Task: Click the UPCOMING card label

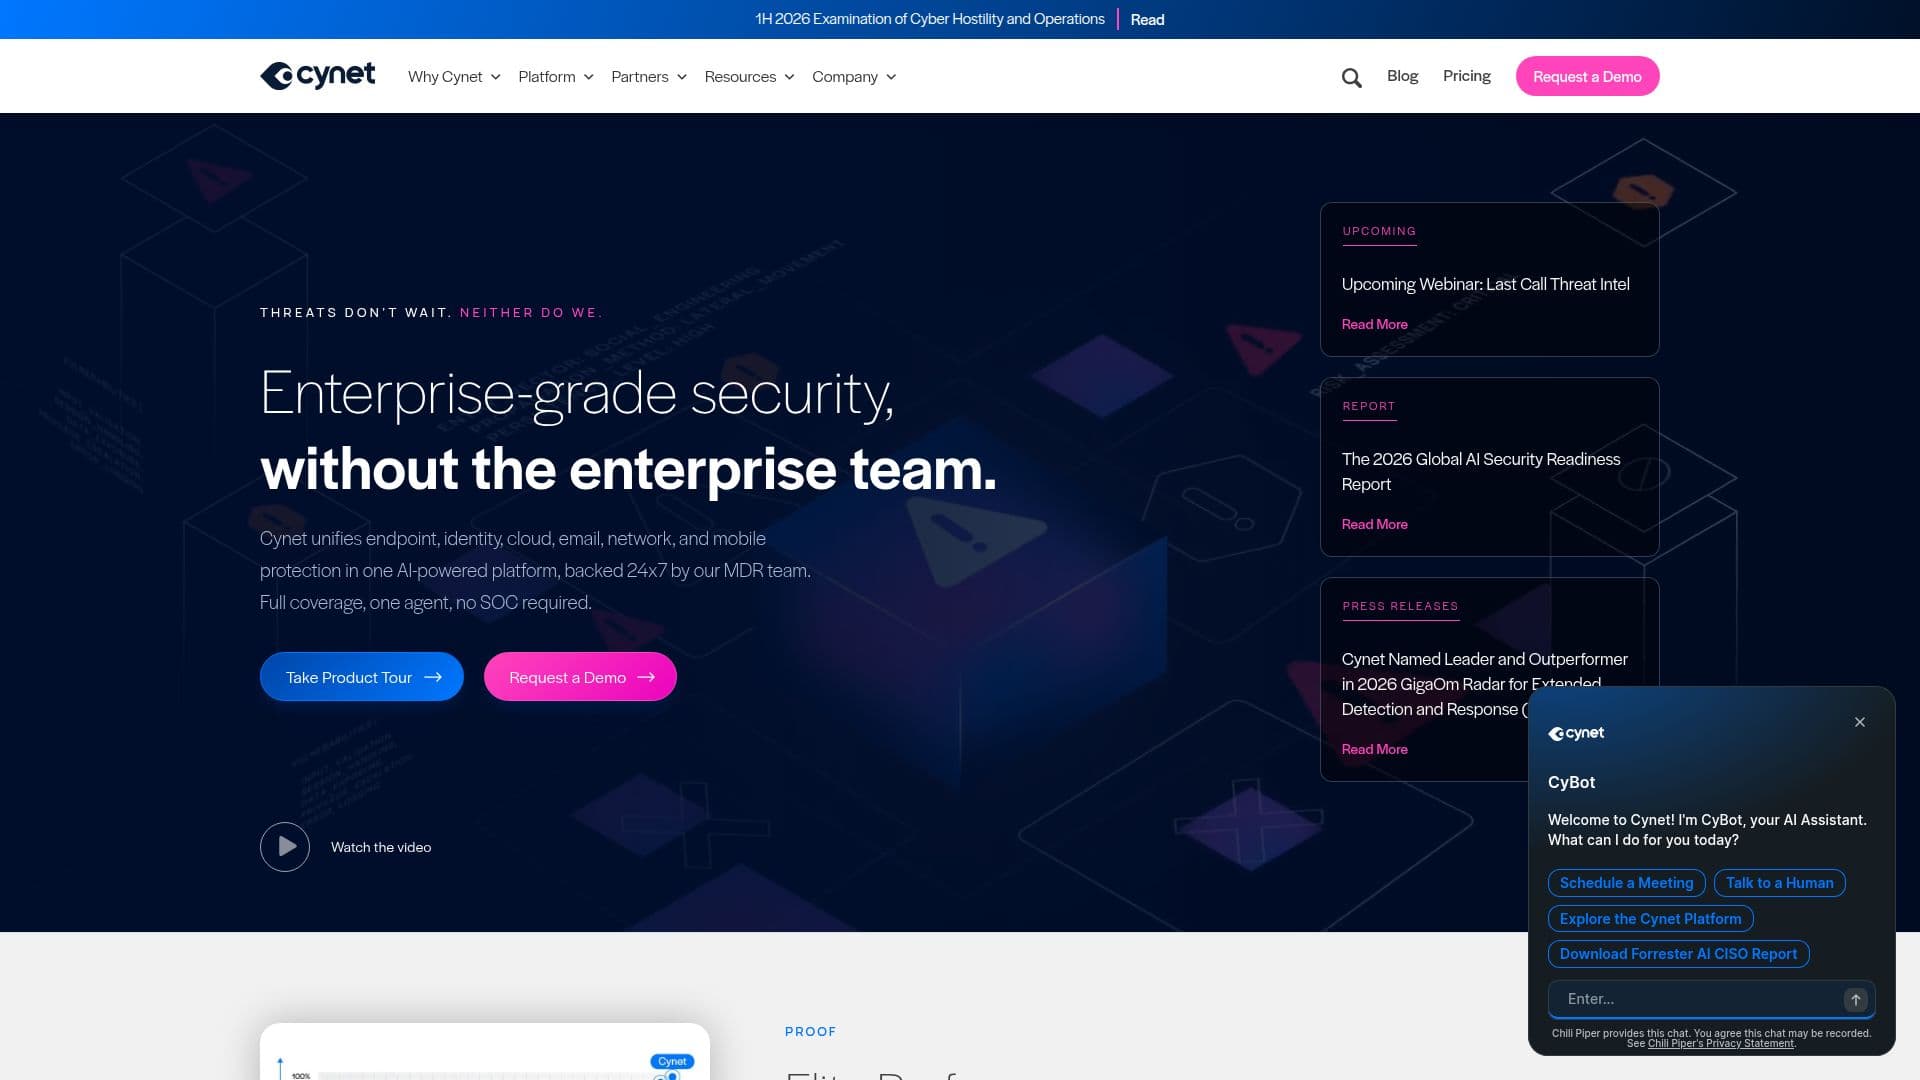Action: tap(1379, 231)
